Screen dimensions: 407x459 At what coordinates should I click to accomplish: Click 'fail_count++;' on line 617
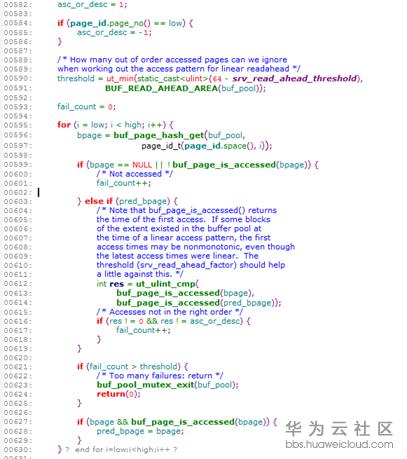pos(143,330)
